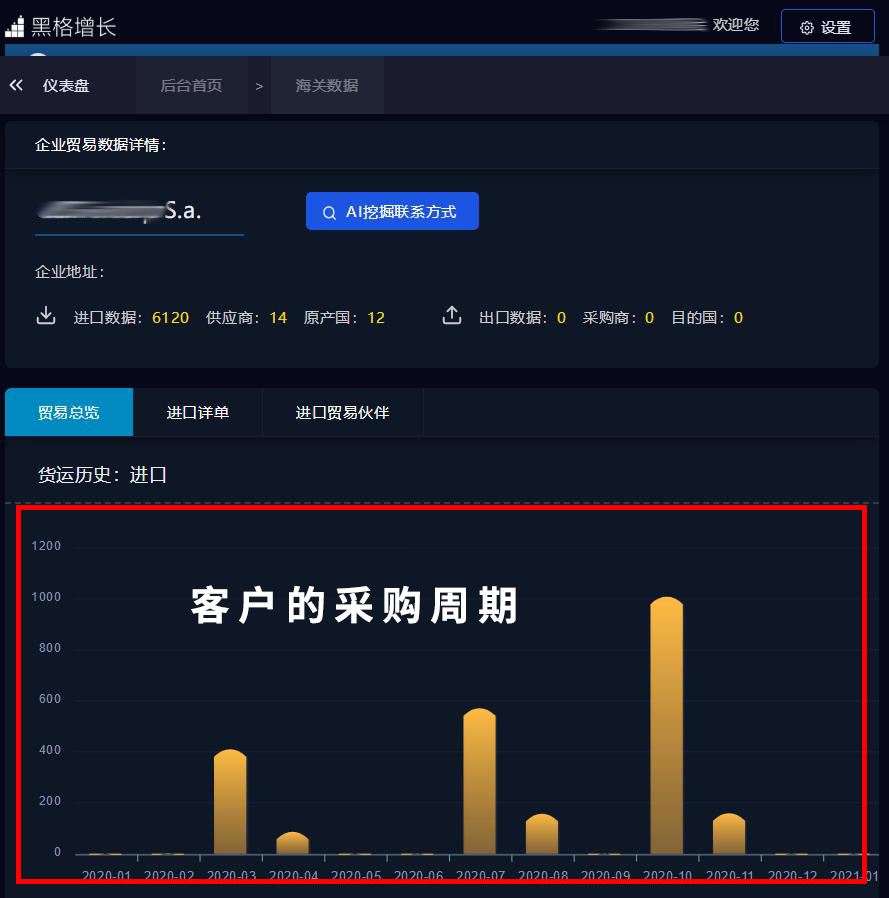
Task: Select the 海关数据 breadcrumb
Action: click(326, 86)
